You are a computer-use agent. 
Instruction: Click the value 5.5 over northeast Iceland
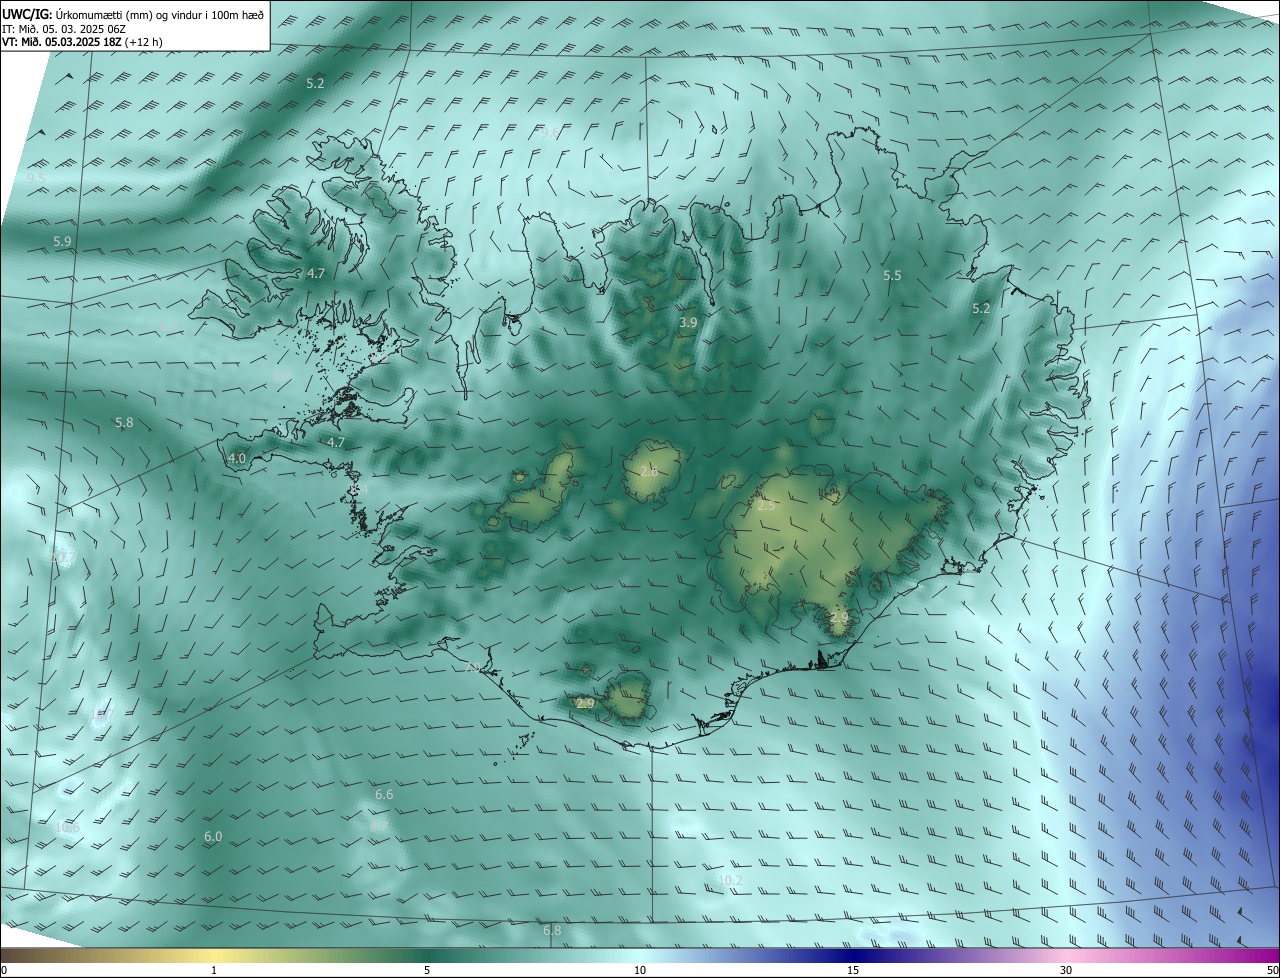coord(892,275)
